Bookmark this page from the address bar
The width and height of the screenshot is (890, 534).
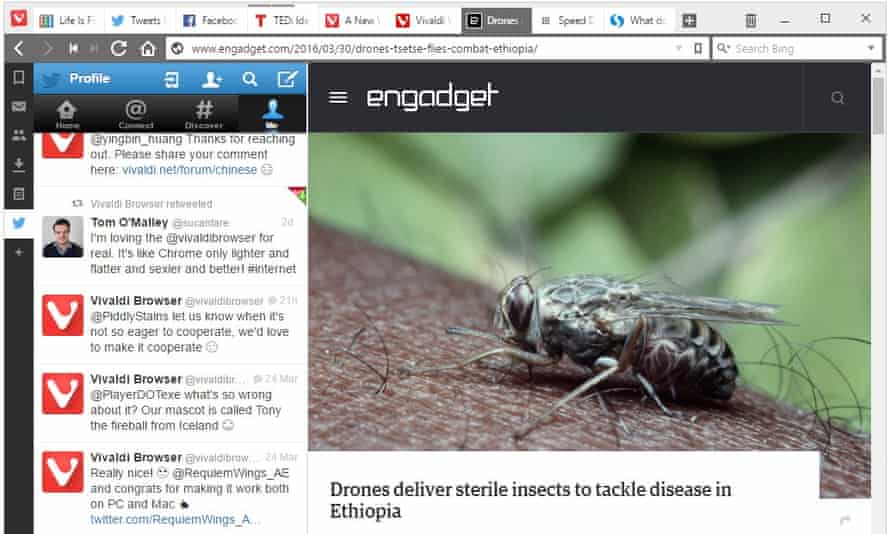698,49
